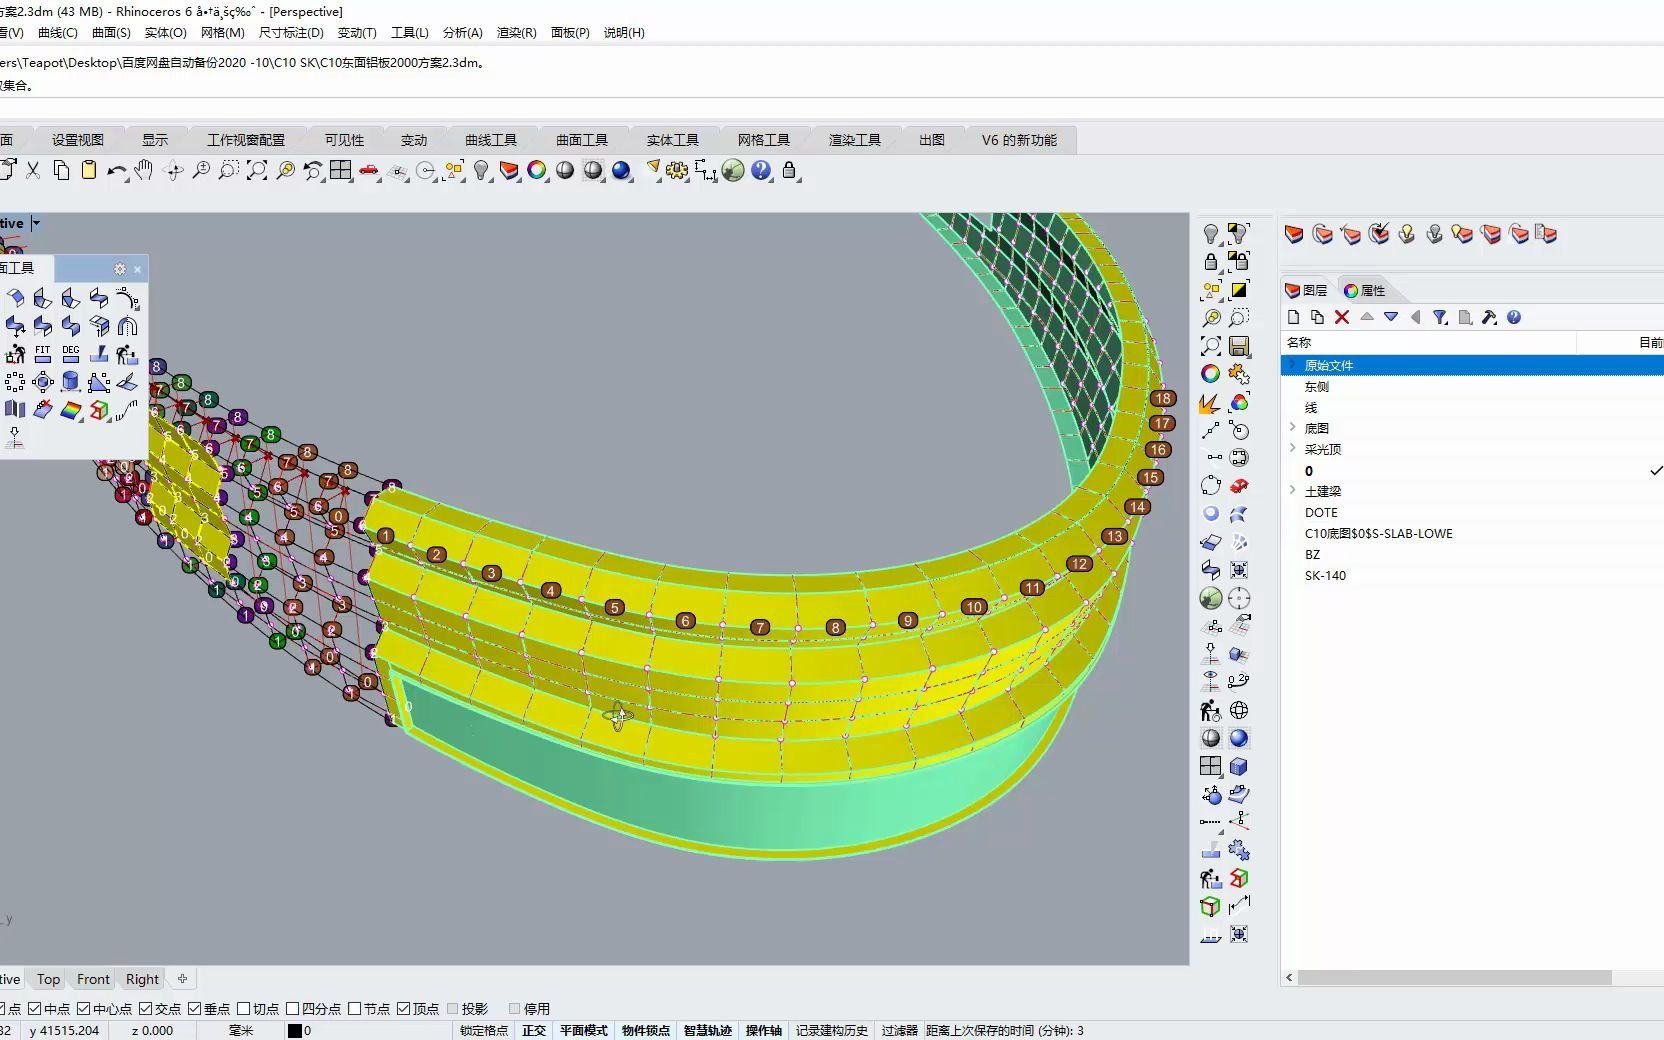This screenshot has width=1664, height=1040.
Task: Click the hammer tools icon in layers panel
Action: 1489,317
